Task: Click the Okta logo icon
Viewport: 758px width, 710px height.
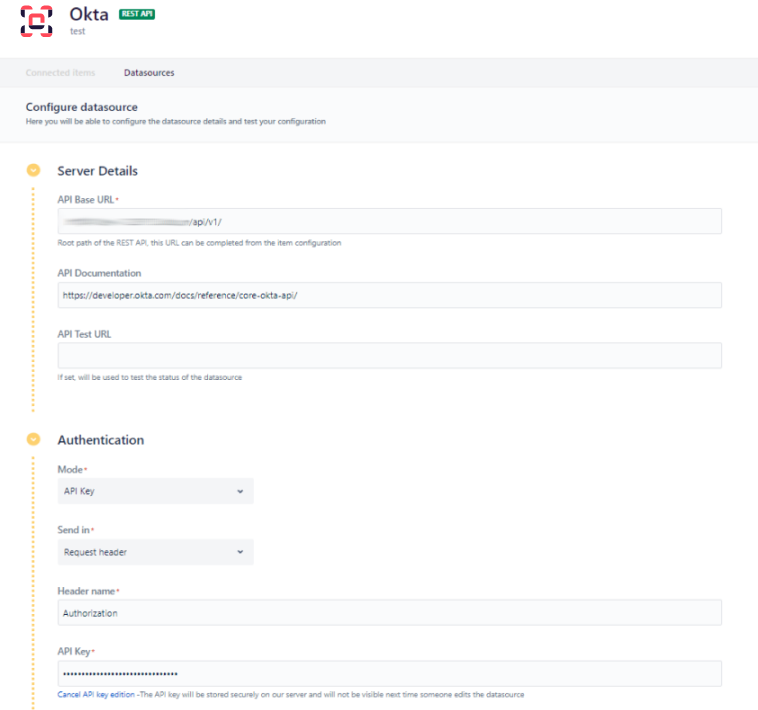Action: 37,21
